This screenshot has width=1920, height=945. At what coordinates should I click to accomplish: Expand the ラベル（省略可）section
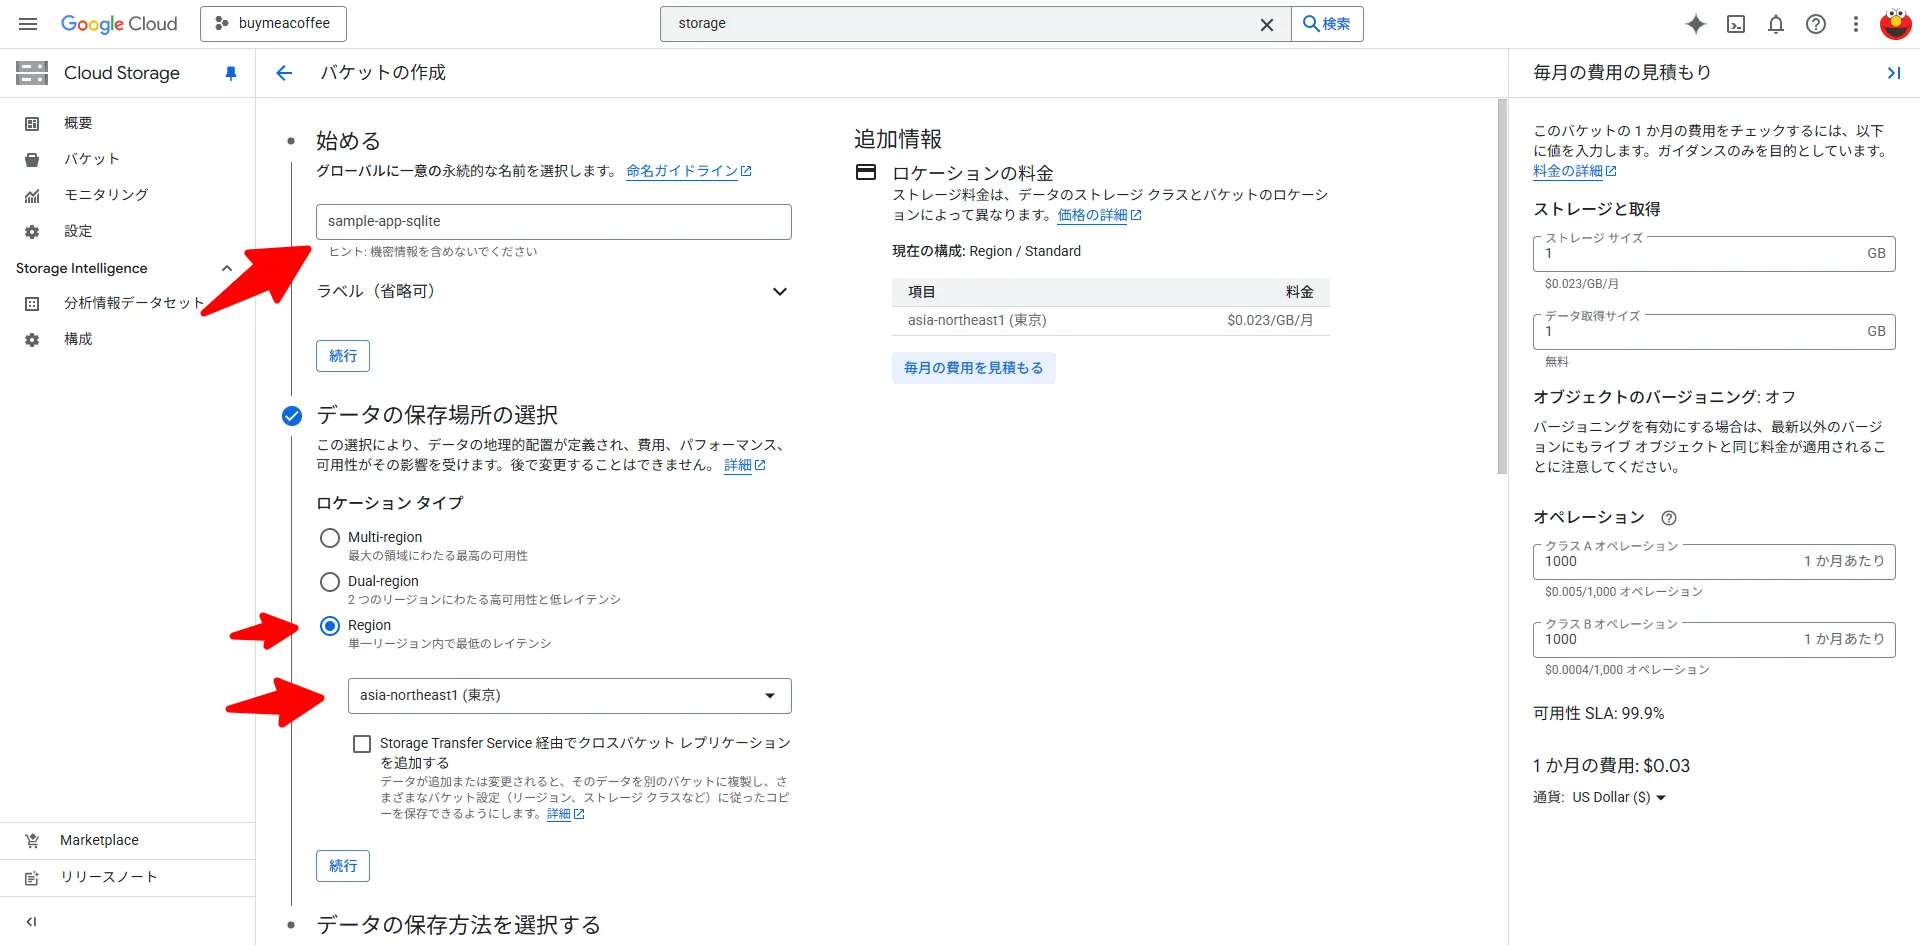tap(780, 291)
